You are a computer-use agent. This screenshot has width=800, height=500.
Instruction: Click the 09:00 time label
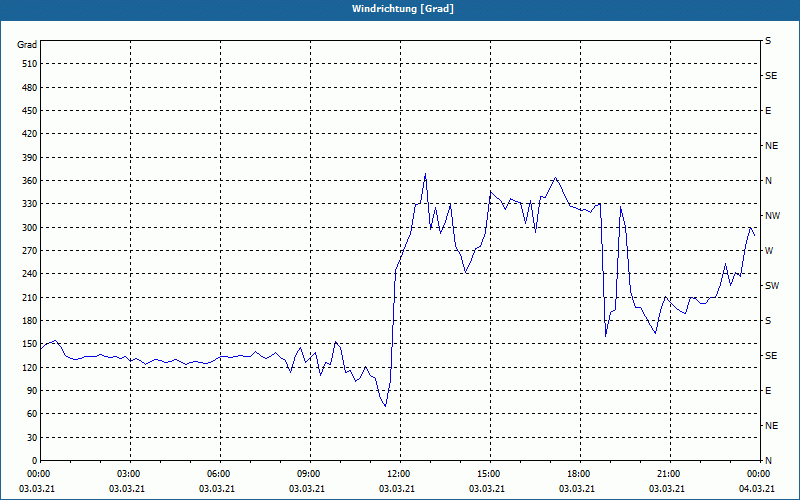pyautogui.click(x=307, y=473)
